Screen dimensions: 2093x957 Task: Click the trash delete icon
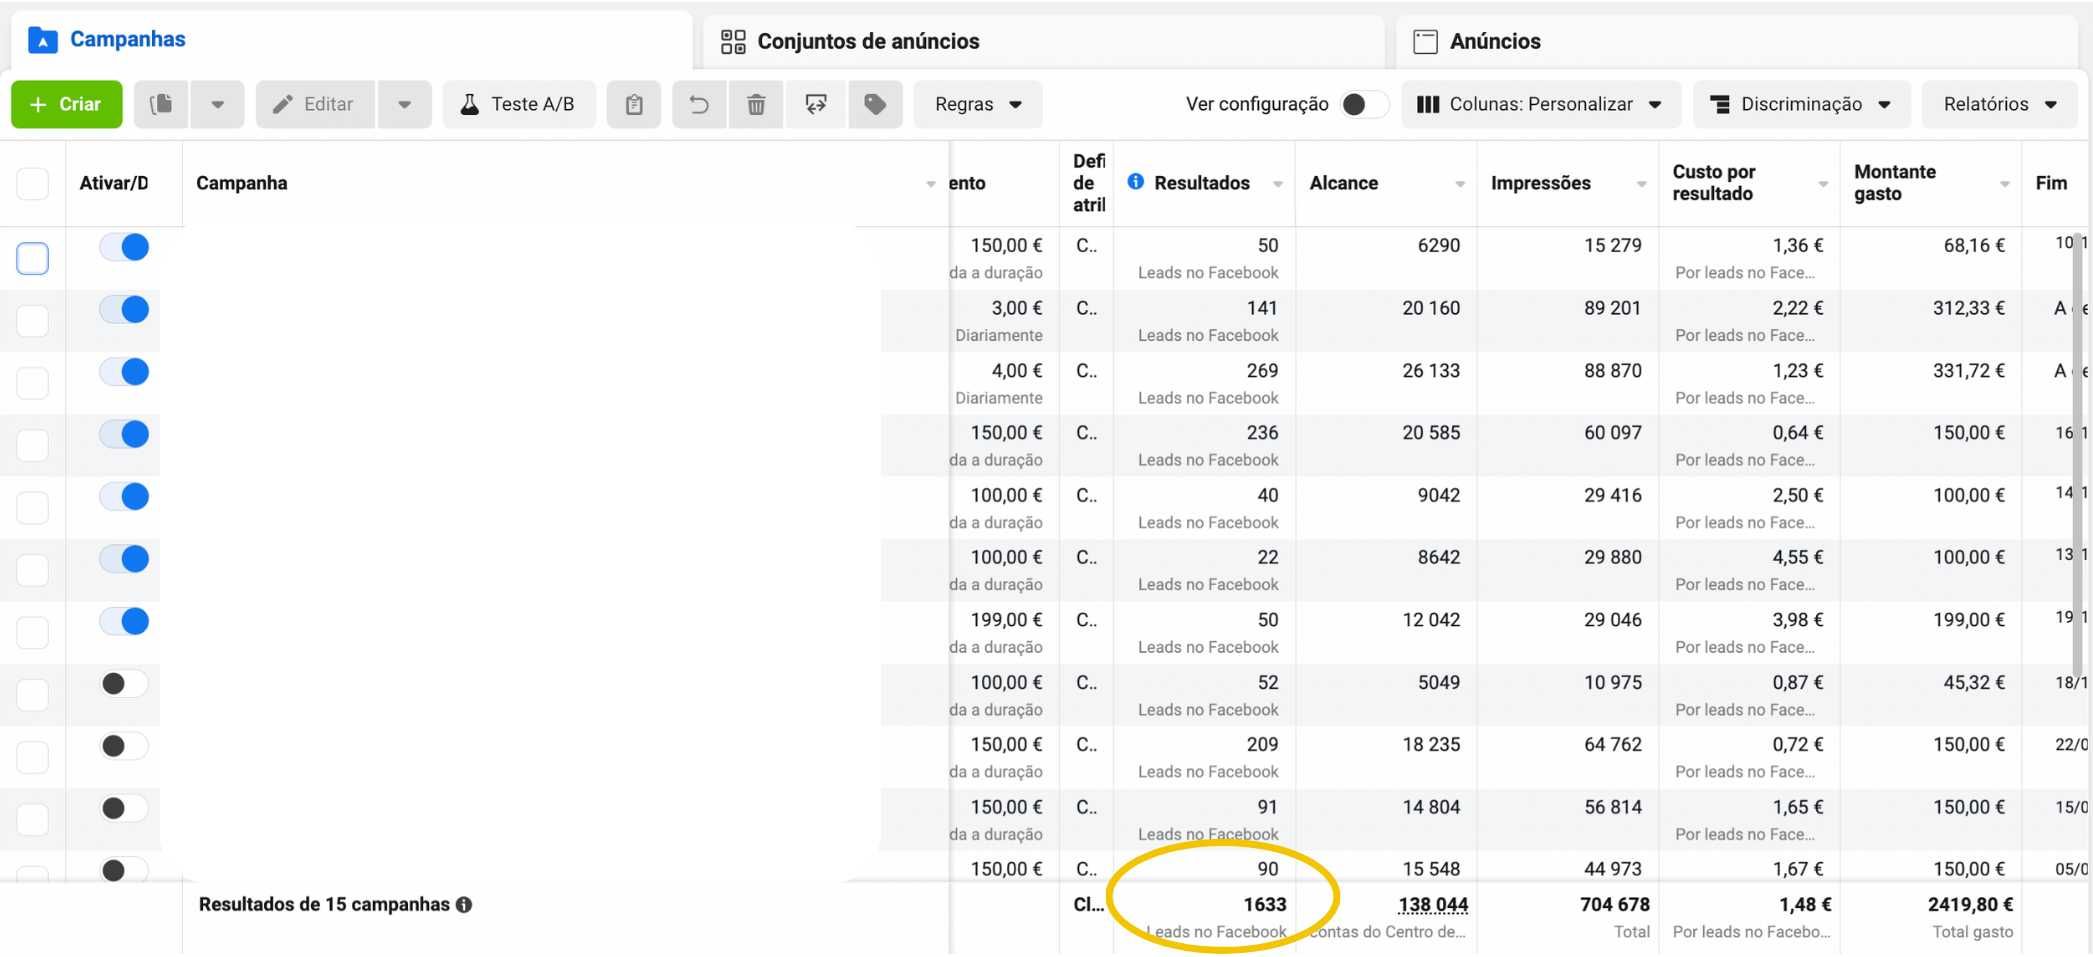(x=757, y=104)
